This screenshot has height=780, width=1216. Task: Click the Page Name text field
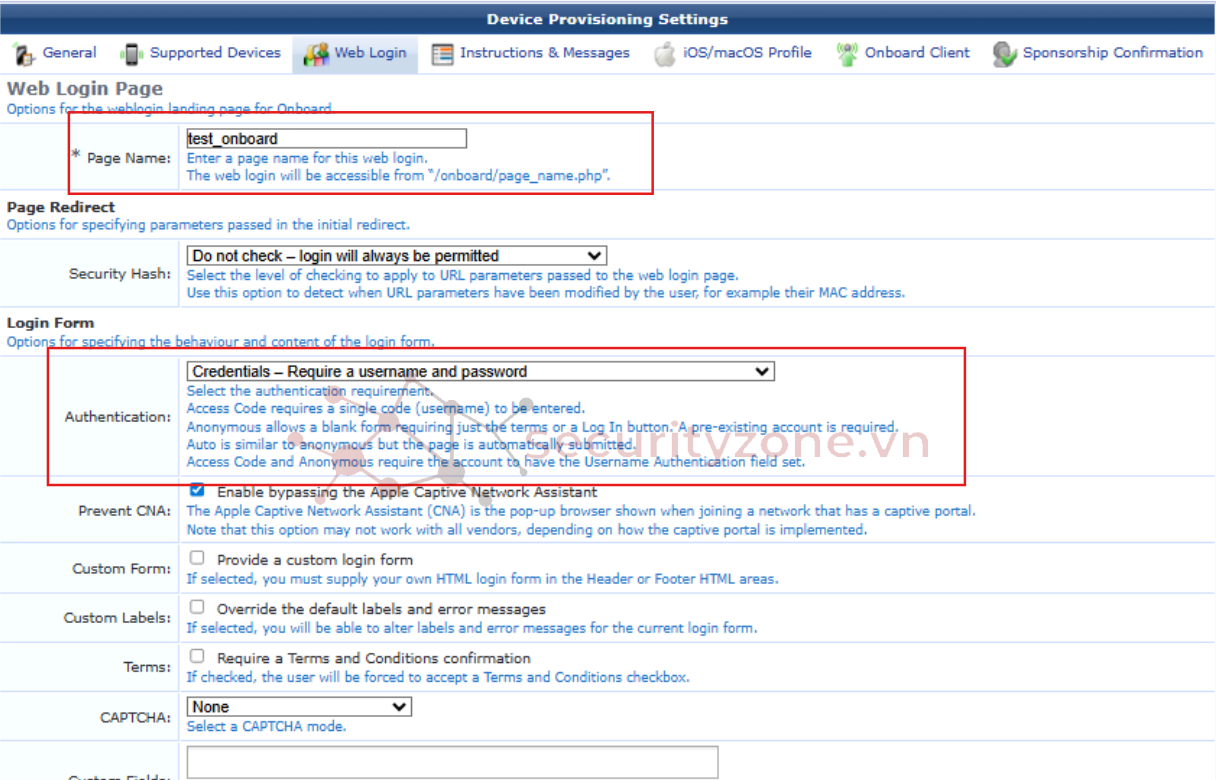tap(326, 139)
